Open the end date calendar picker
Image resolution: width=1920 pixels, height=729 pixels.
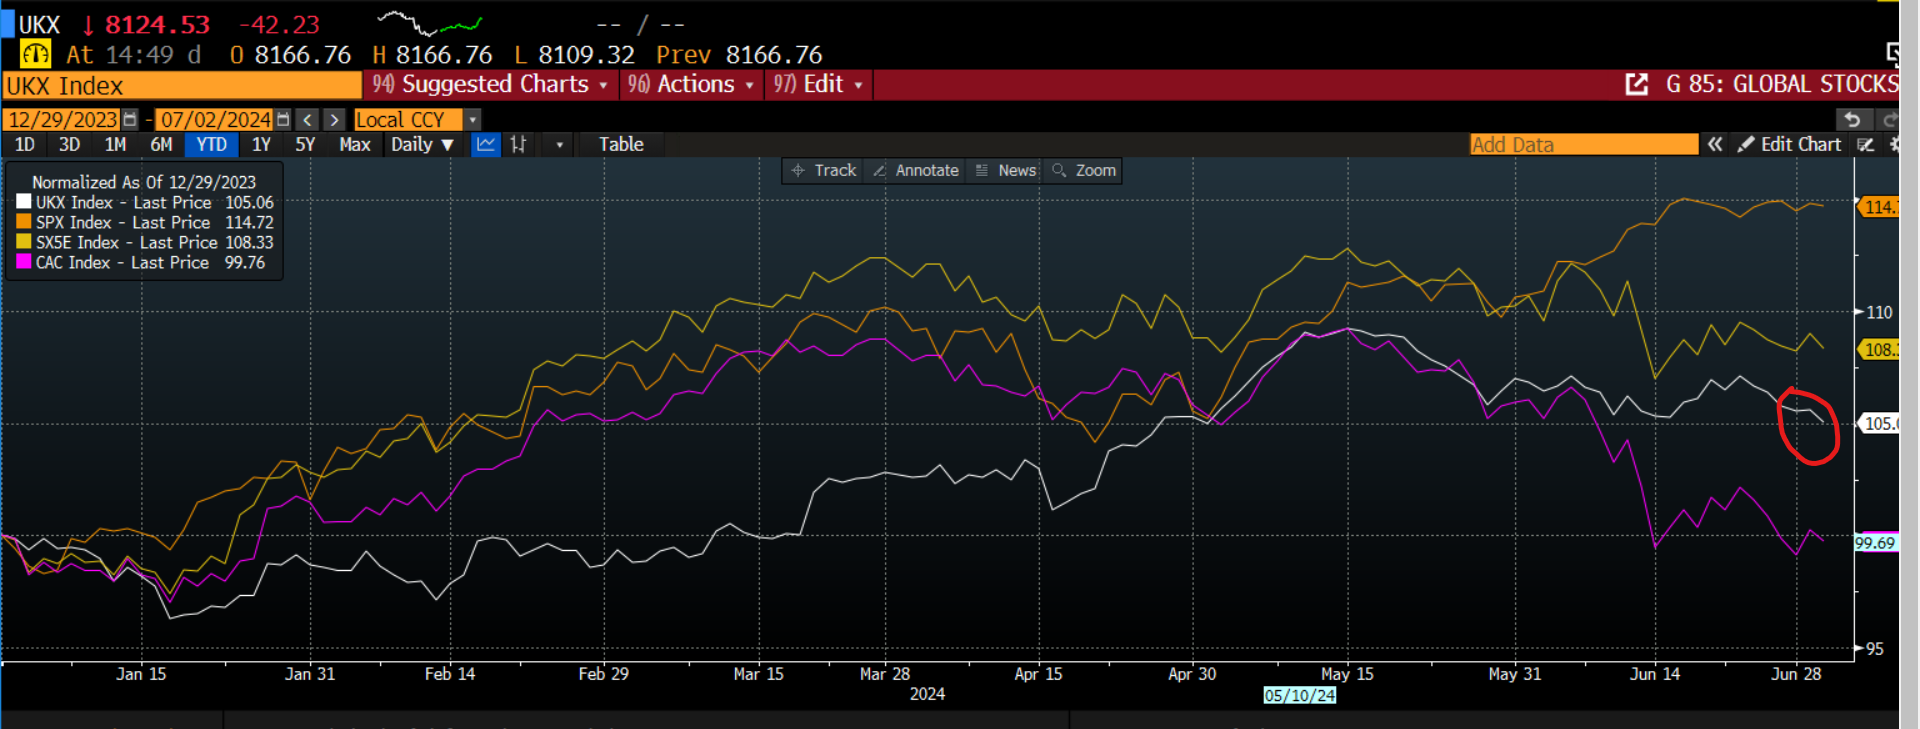(x=283, y=120)
